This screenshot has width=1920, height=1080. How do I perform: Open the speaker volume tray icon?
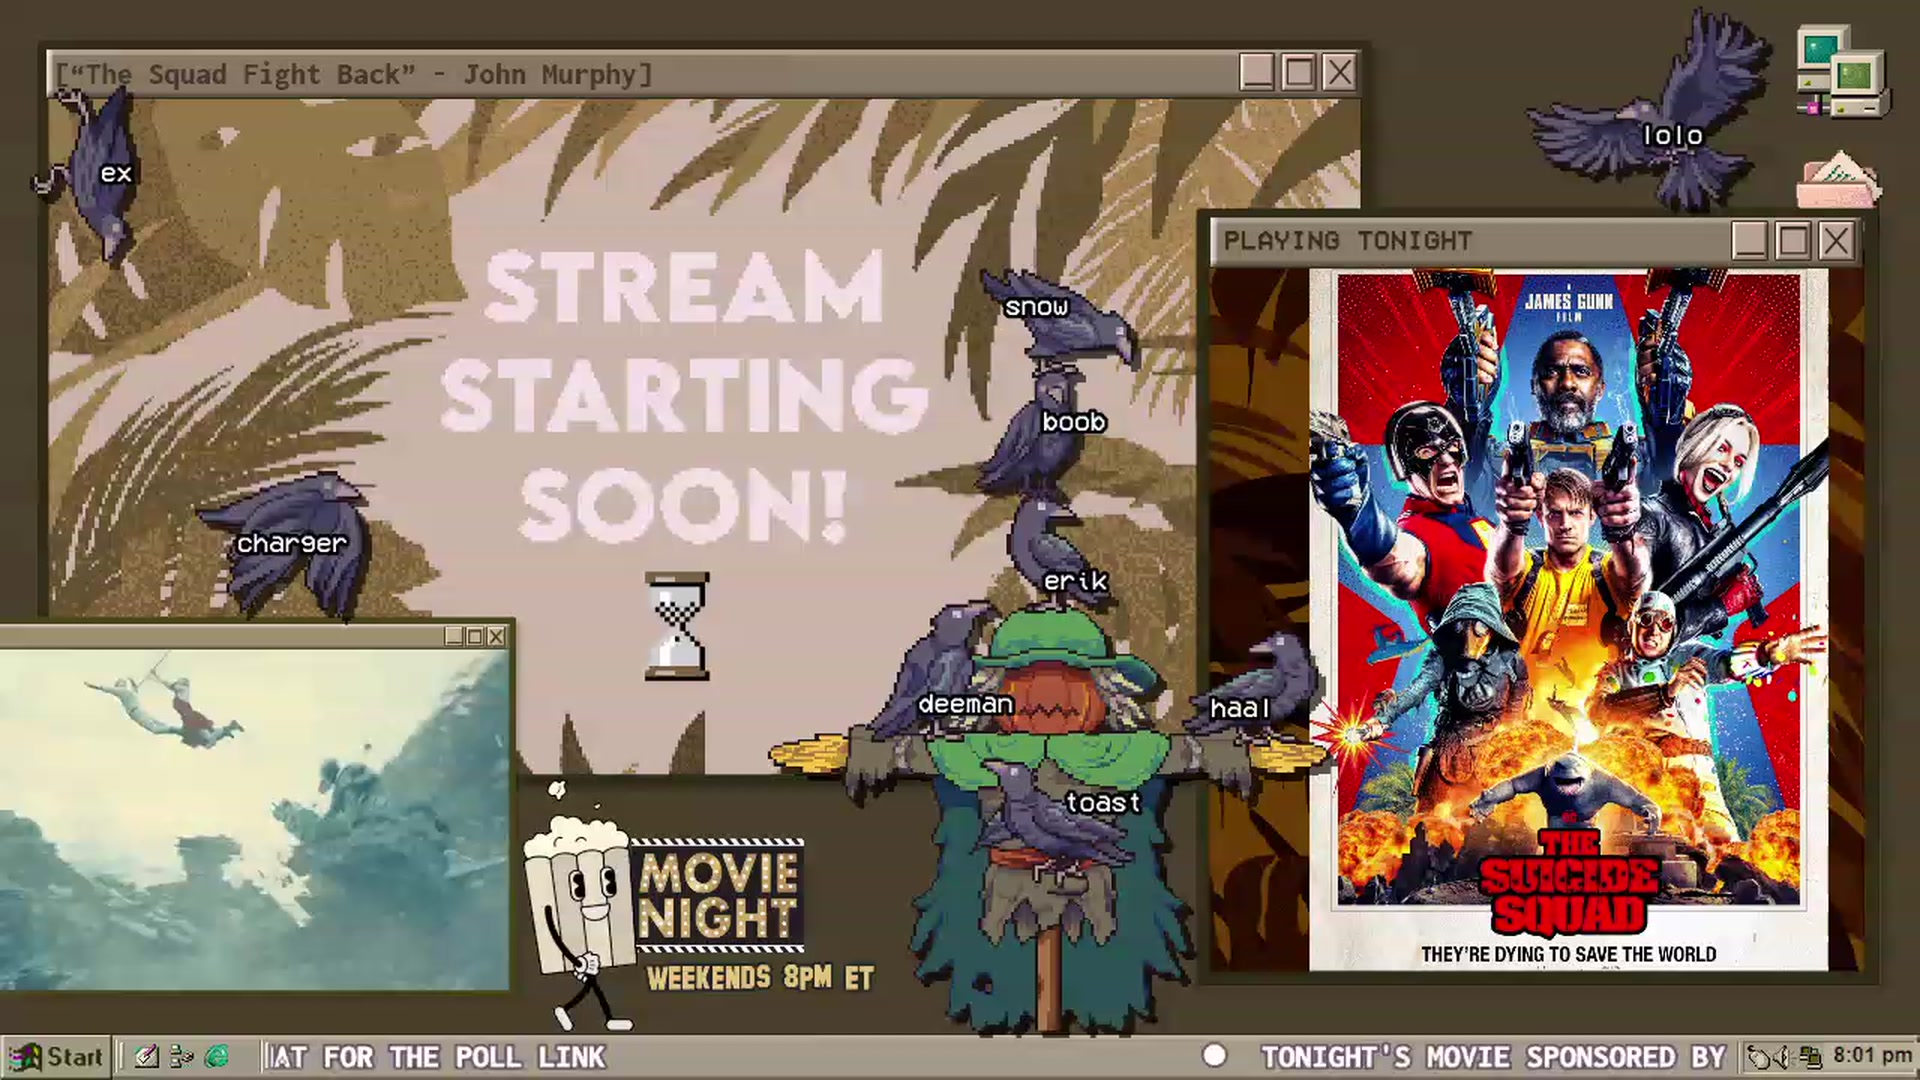[1785, 1057]
